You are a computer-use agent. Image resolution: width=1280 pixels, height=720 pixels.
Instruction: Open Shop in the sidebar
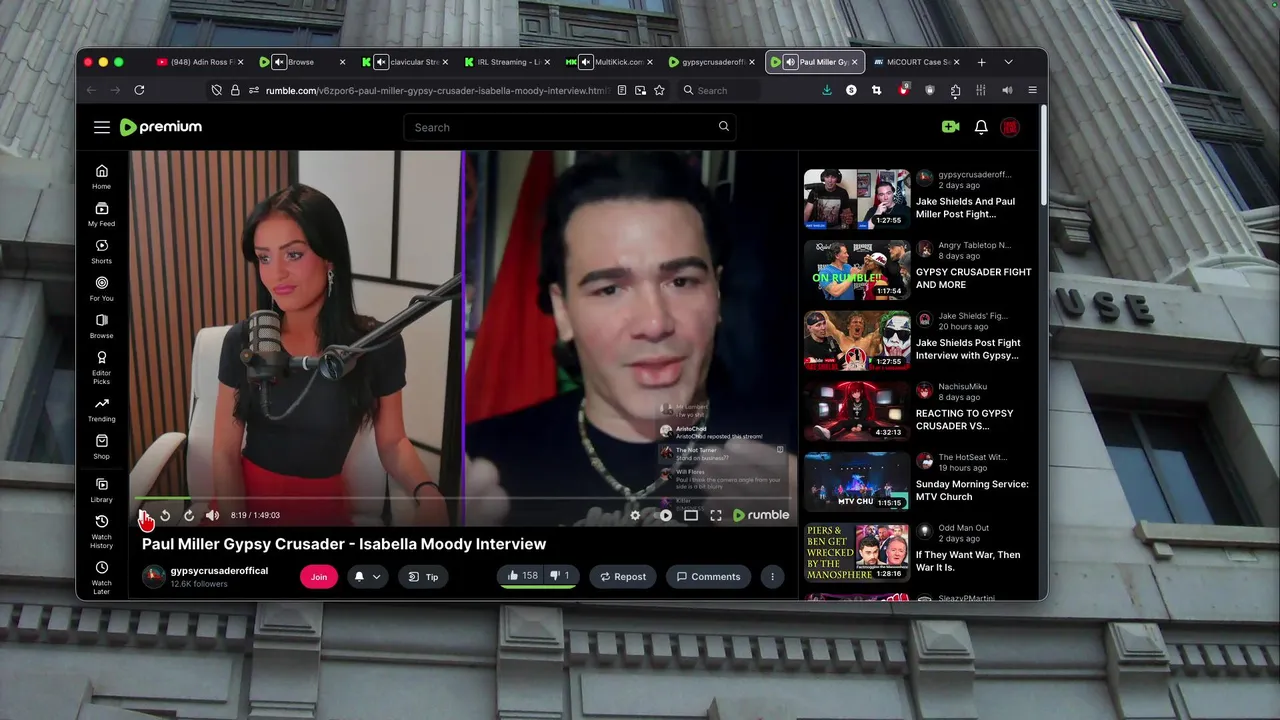(x=102, y=447)
